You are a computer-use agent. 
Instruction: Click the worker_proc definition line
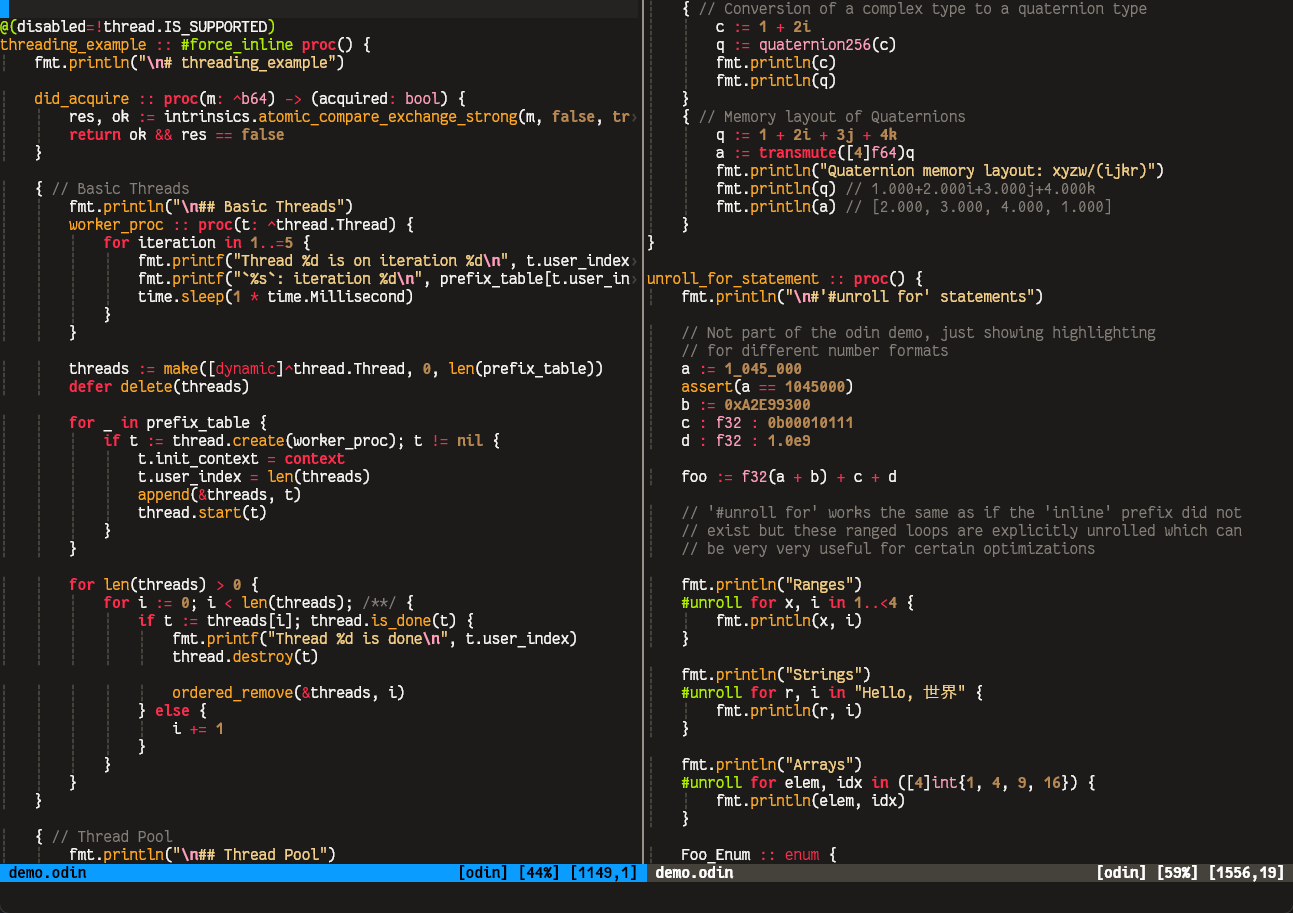[241, 225]
